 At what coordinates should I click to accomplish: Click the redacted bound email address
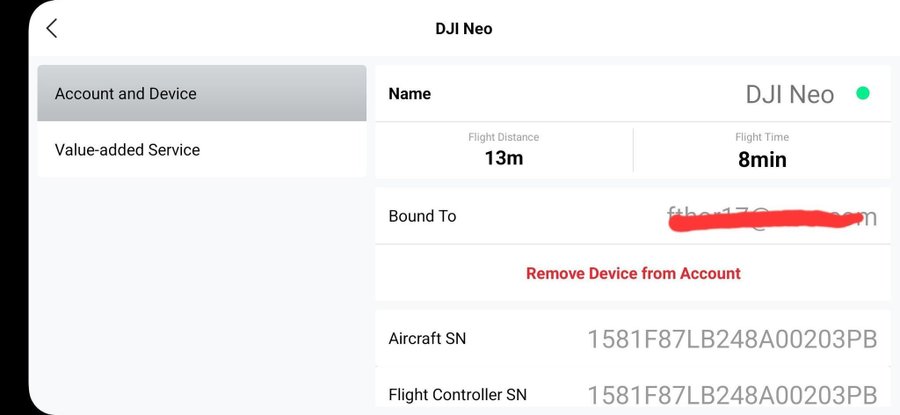point(771,217)
